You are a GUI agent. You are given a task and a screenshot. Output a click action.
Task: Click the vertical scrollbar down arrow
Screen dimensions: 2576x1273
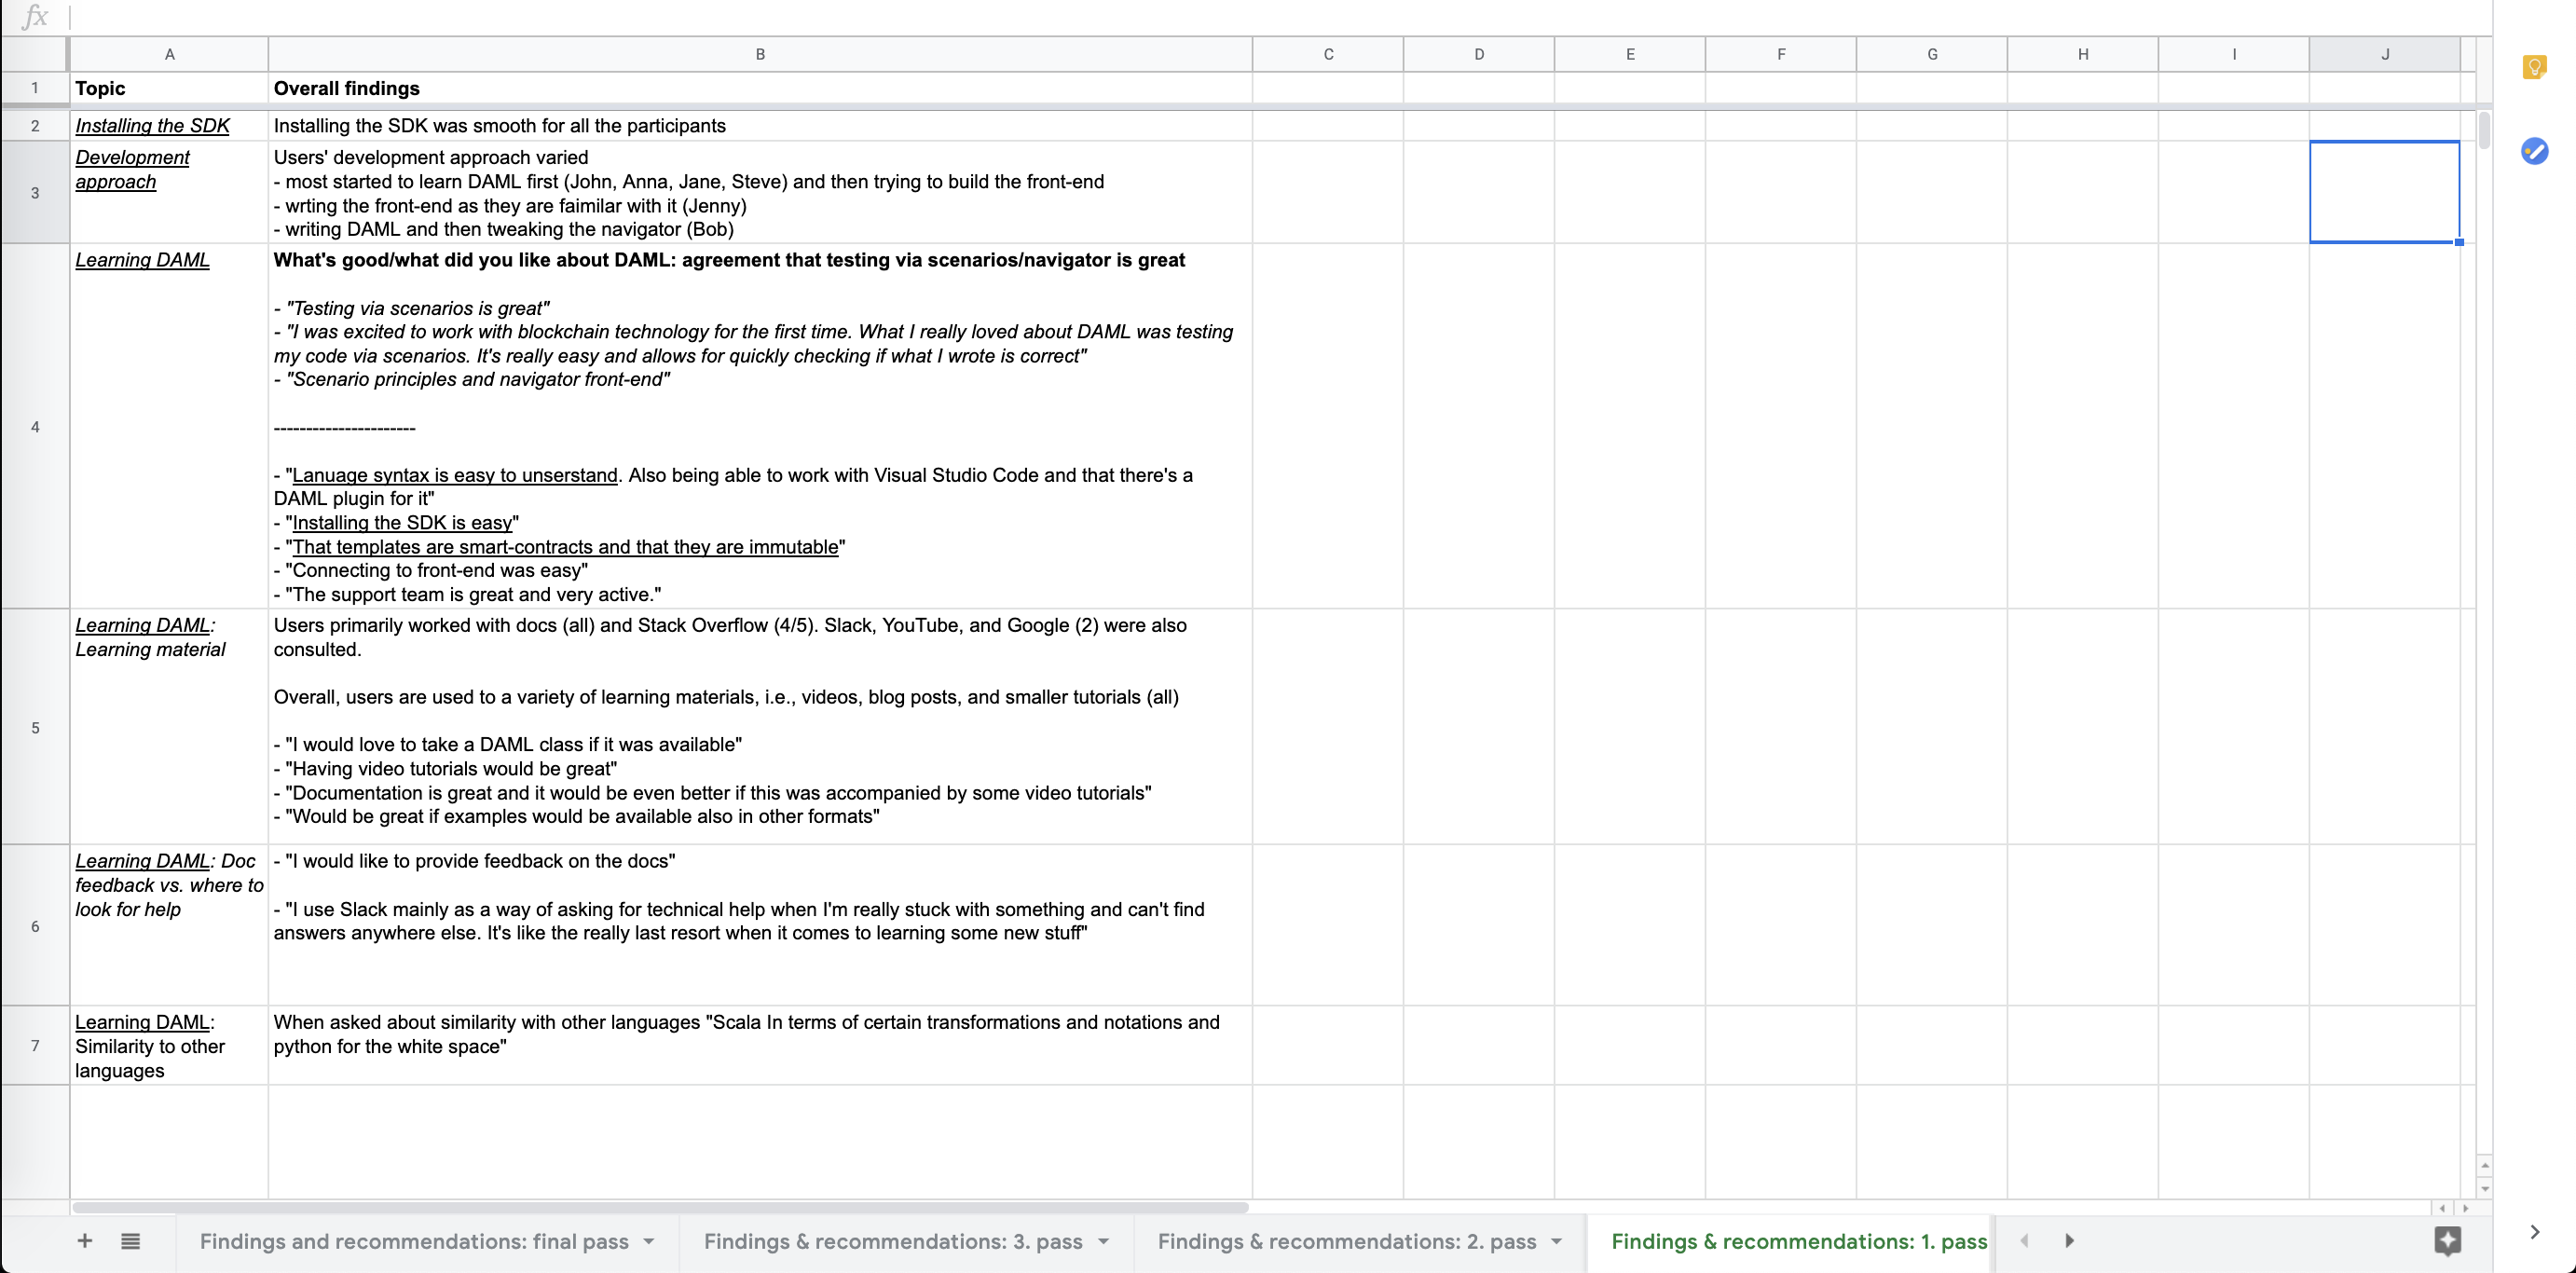(2484, 1189)
